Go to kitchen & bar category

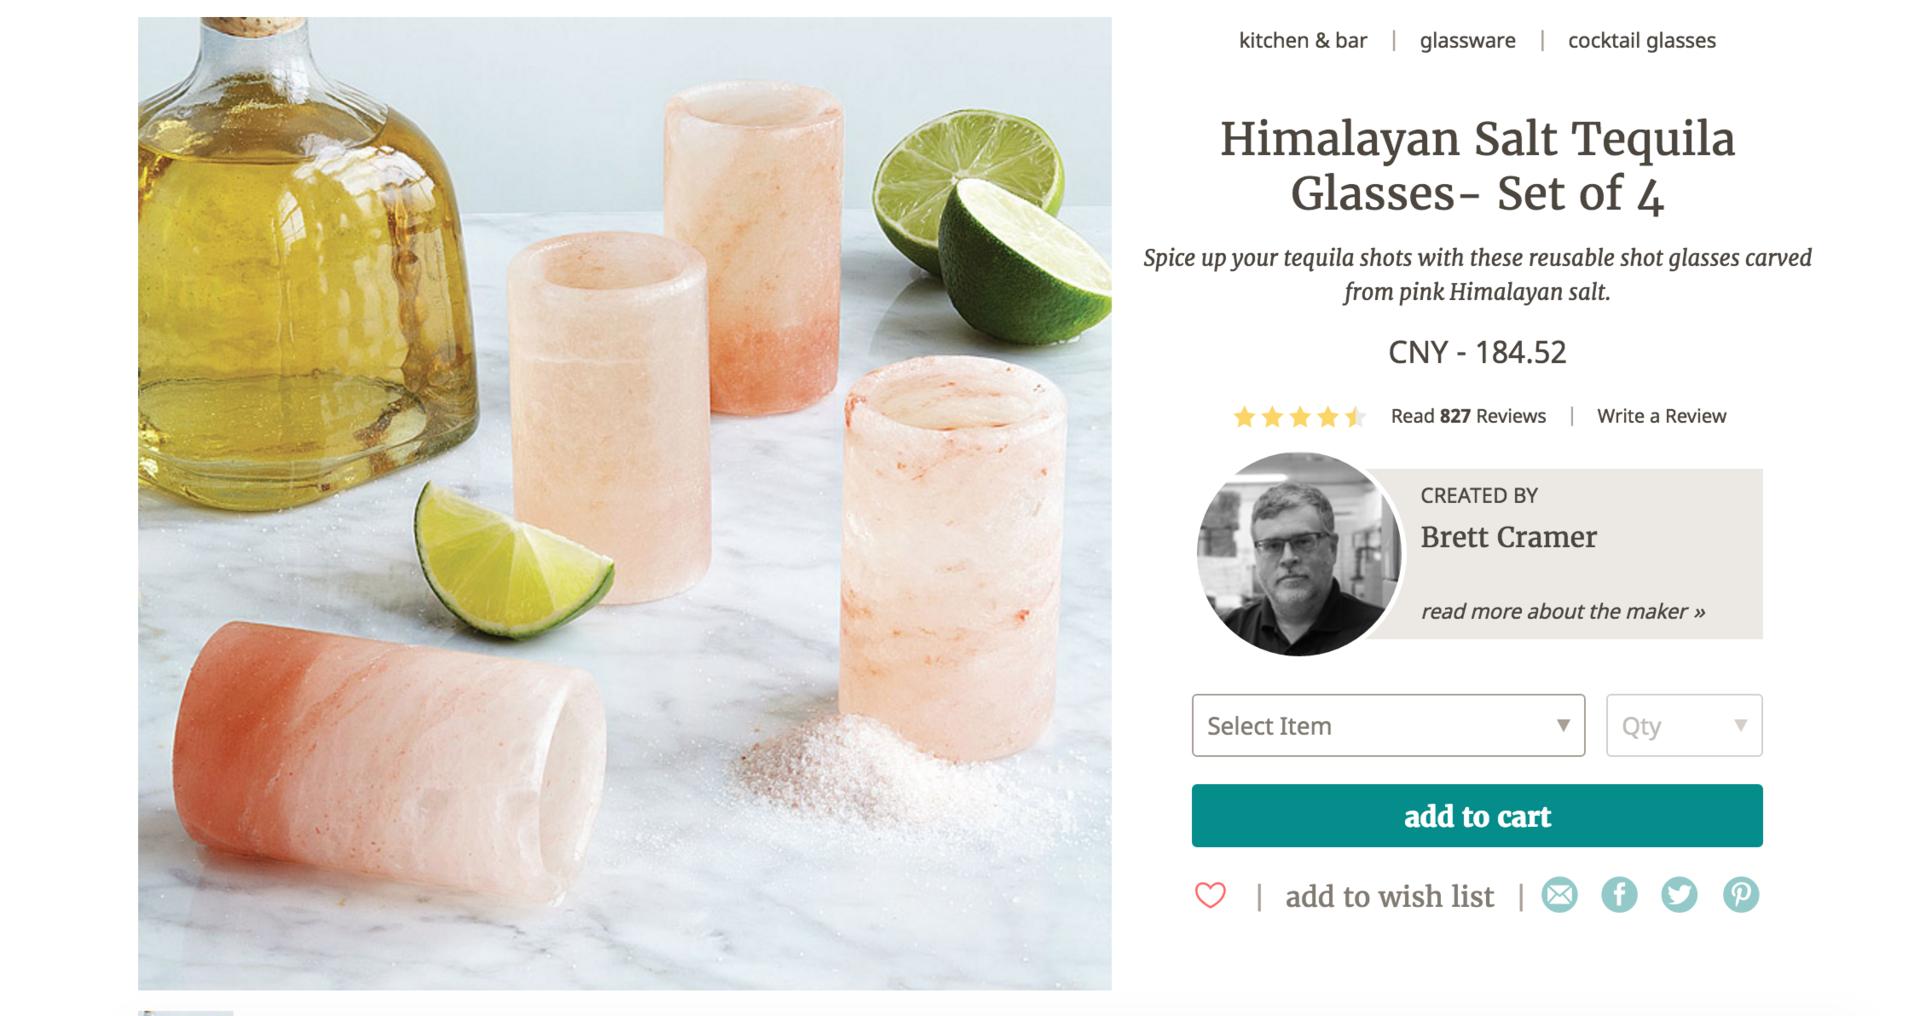[1302, 41]
